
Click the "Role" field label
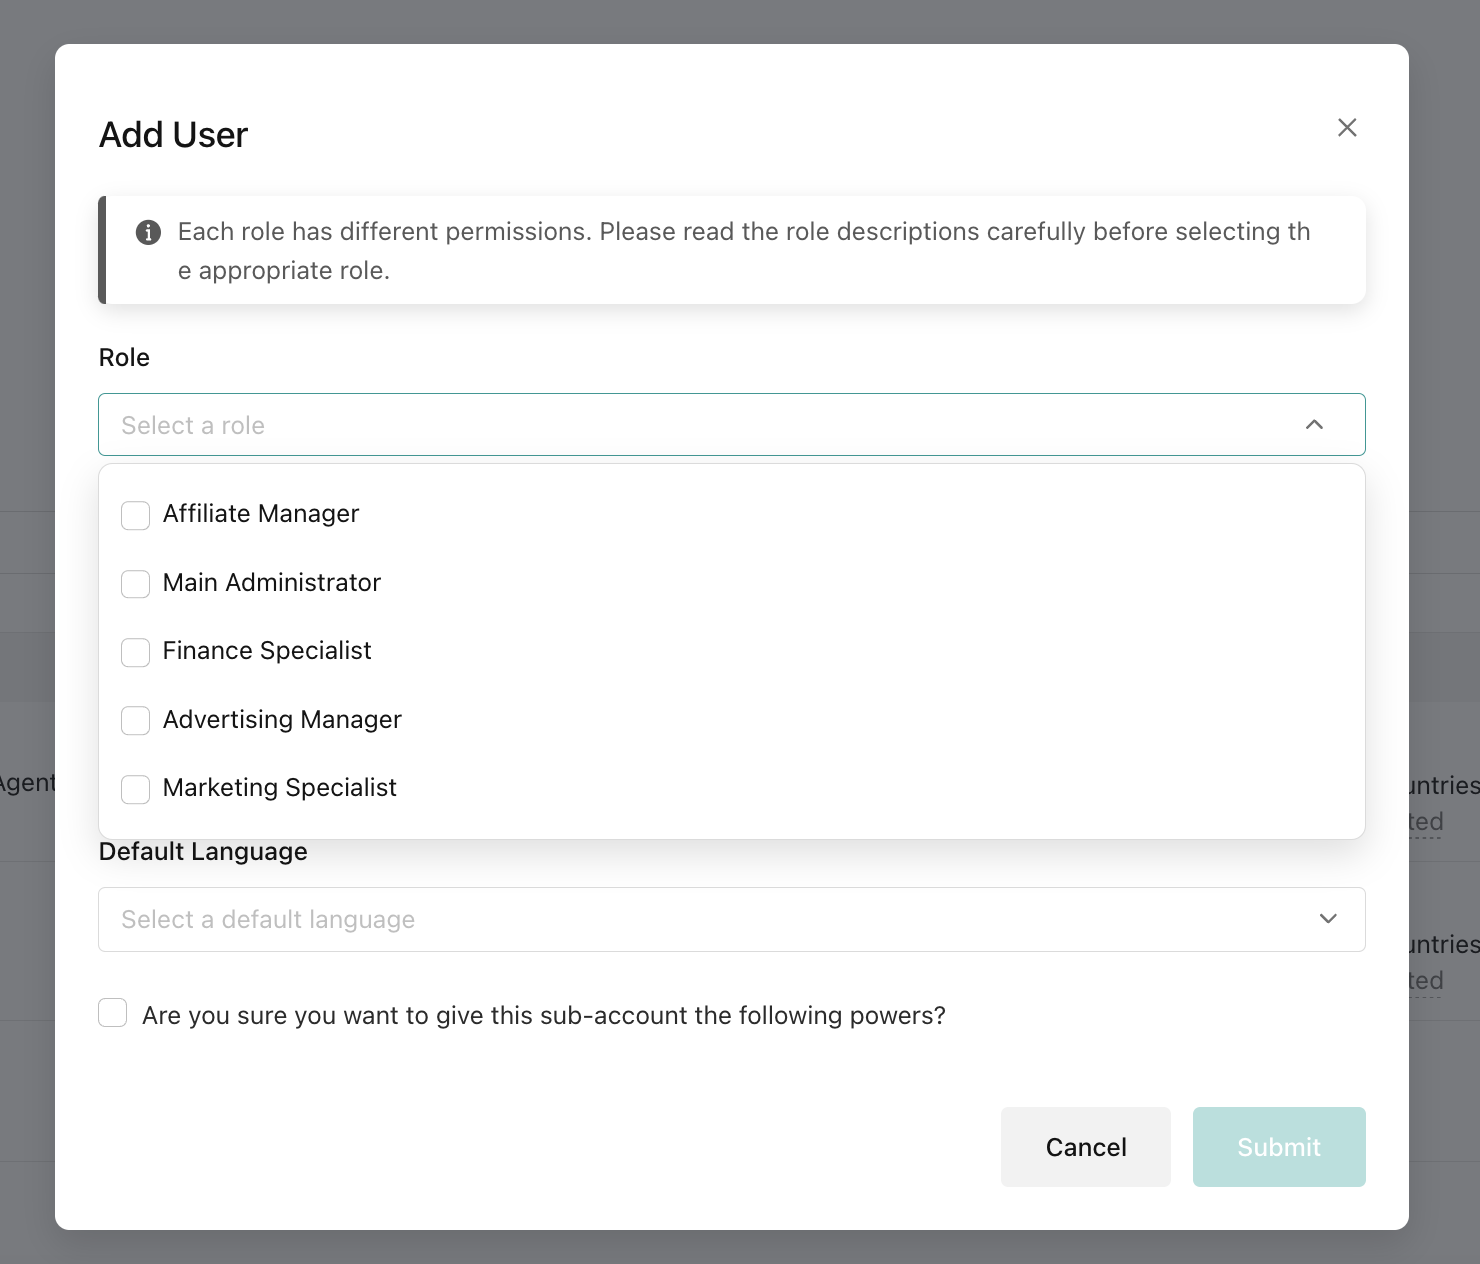point(124,358)
